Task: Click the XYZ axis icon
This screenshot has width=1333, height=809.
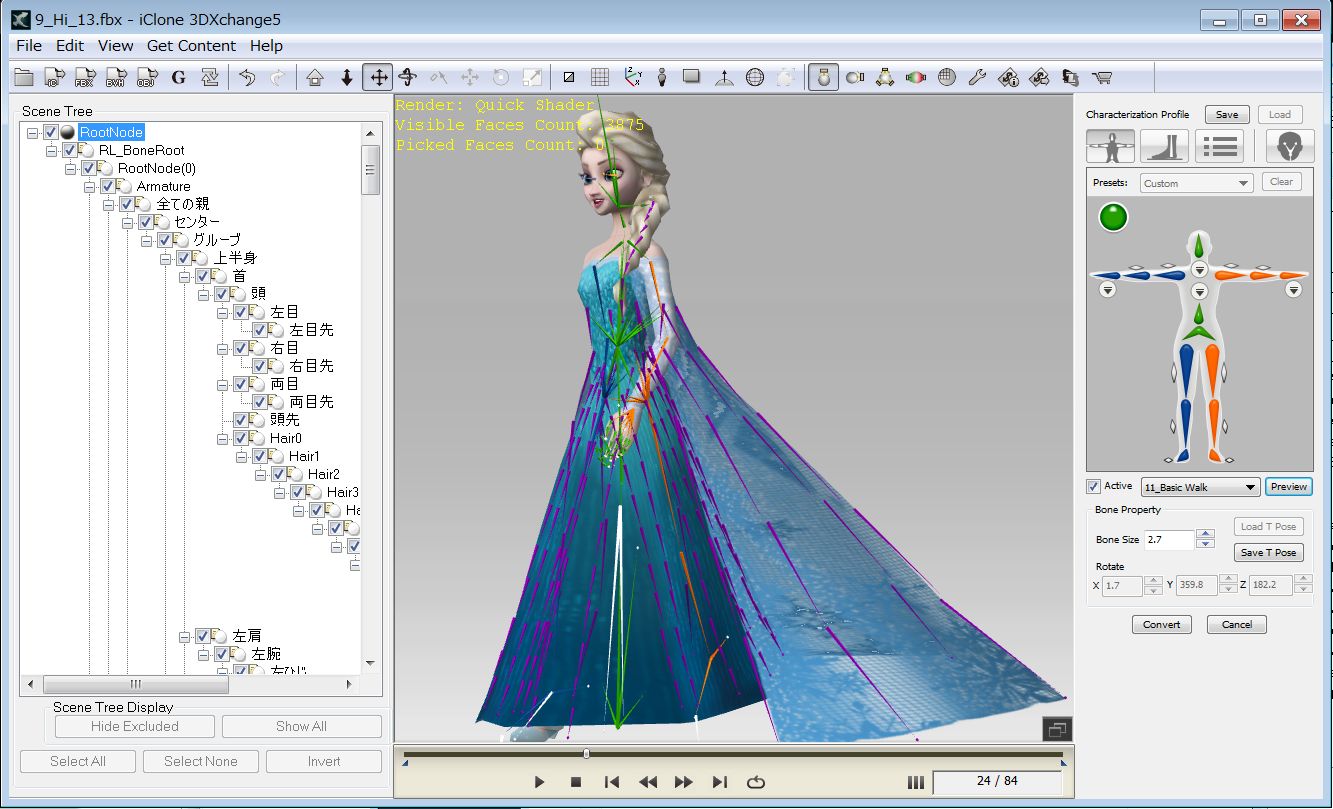Action: click(x=632, y=77)
